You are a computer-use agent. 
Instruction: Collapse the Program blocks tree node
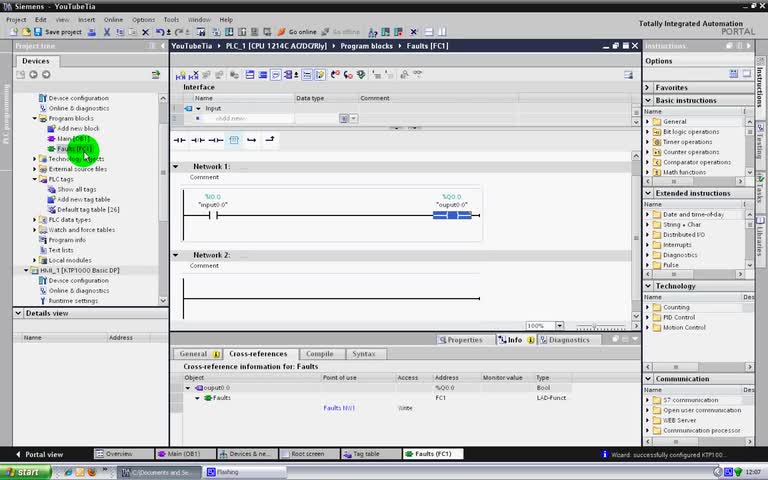click(35, 119)
